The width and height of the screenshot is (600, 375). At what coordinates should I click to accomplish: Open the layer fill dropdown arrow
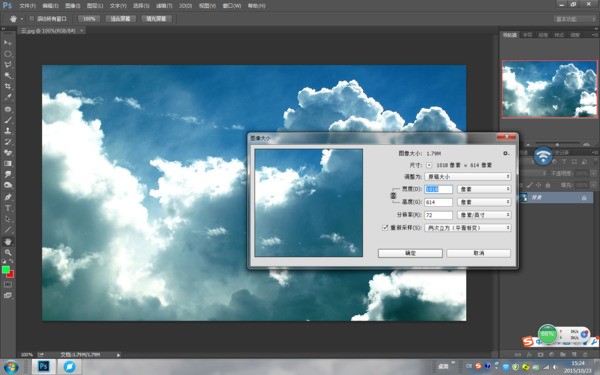(593, 185)
